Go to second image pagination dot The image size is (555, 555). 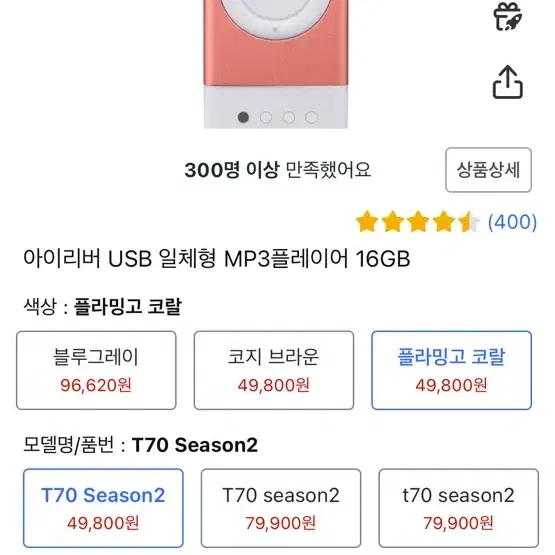(x=266, y=117)
